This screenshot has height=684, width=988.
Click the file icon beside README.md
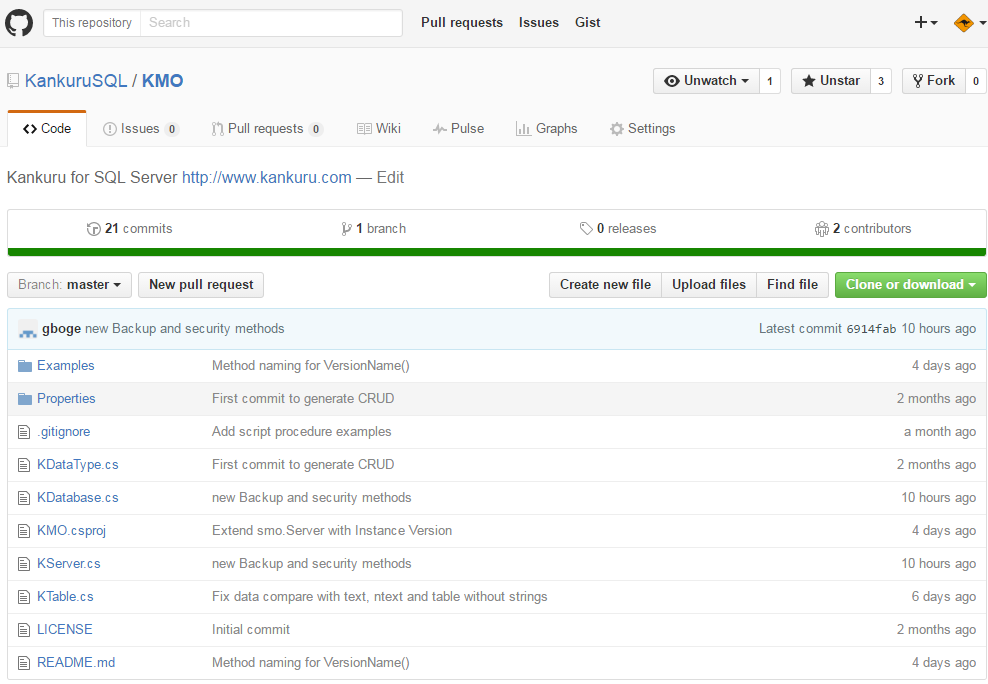click(x=24, y=663)
